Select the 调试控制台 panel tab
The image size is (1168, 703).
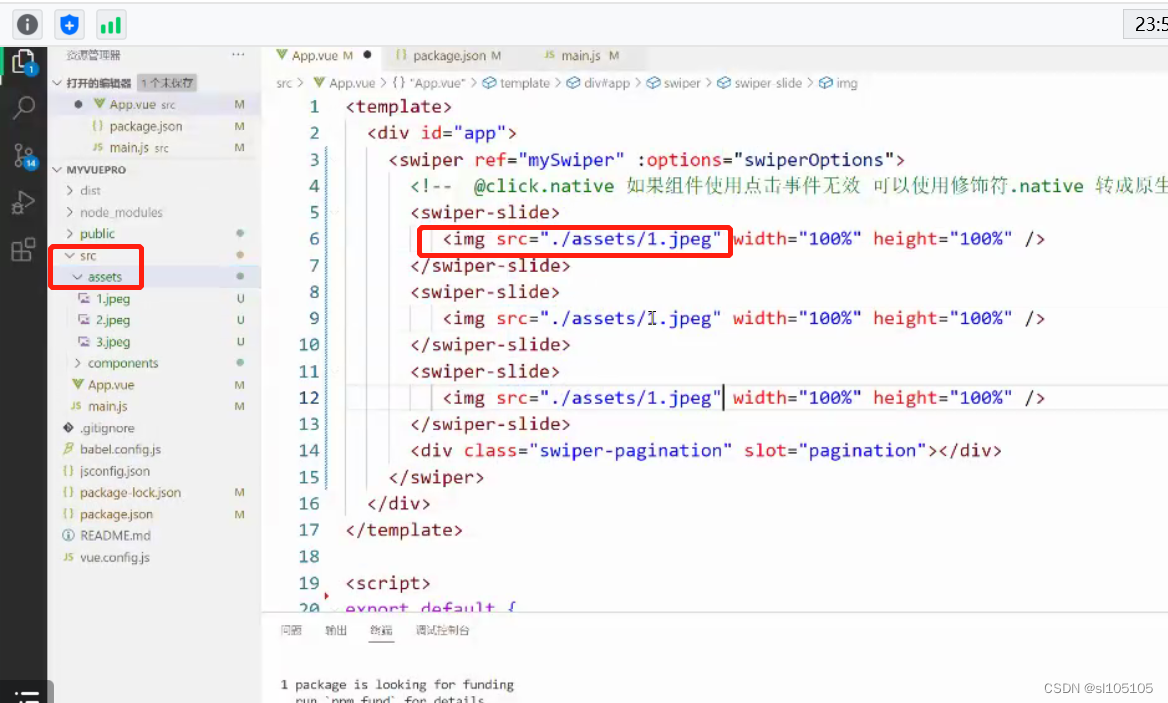[x=442, y=630]
